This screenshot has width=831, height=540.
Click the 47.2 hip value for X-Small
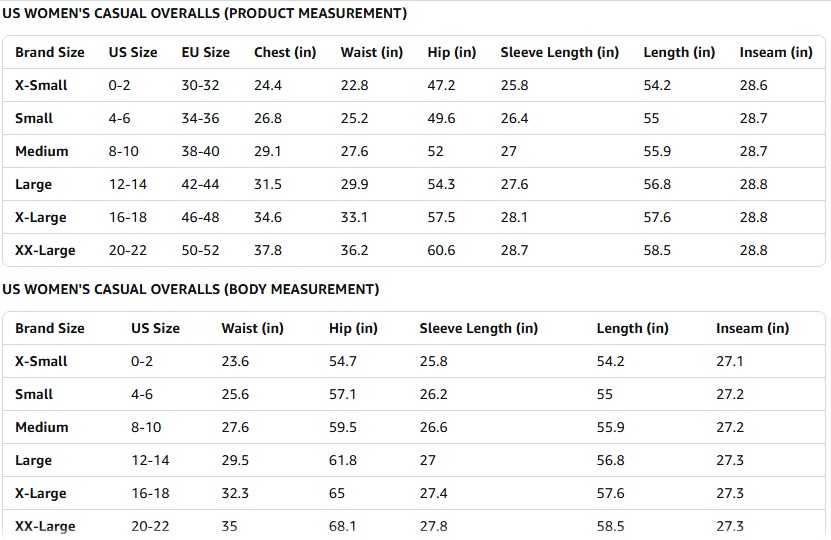[441, 85]
